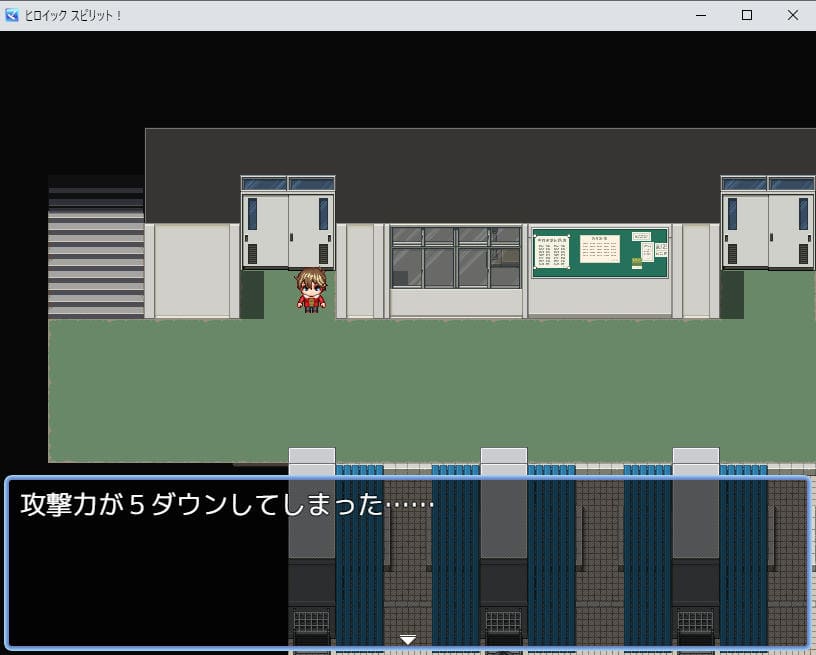Click the green bulletin board

[x=600, y=252]
